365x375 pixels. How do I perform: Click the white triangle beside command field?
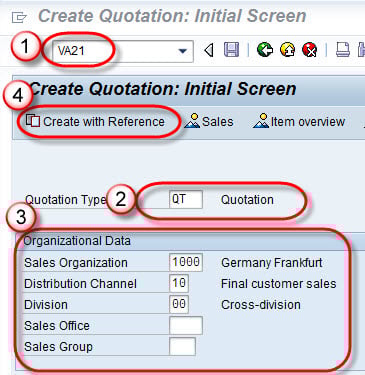pos(209,51)
